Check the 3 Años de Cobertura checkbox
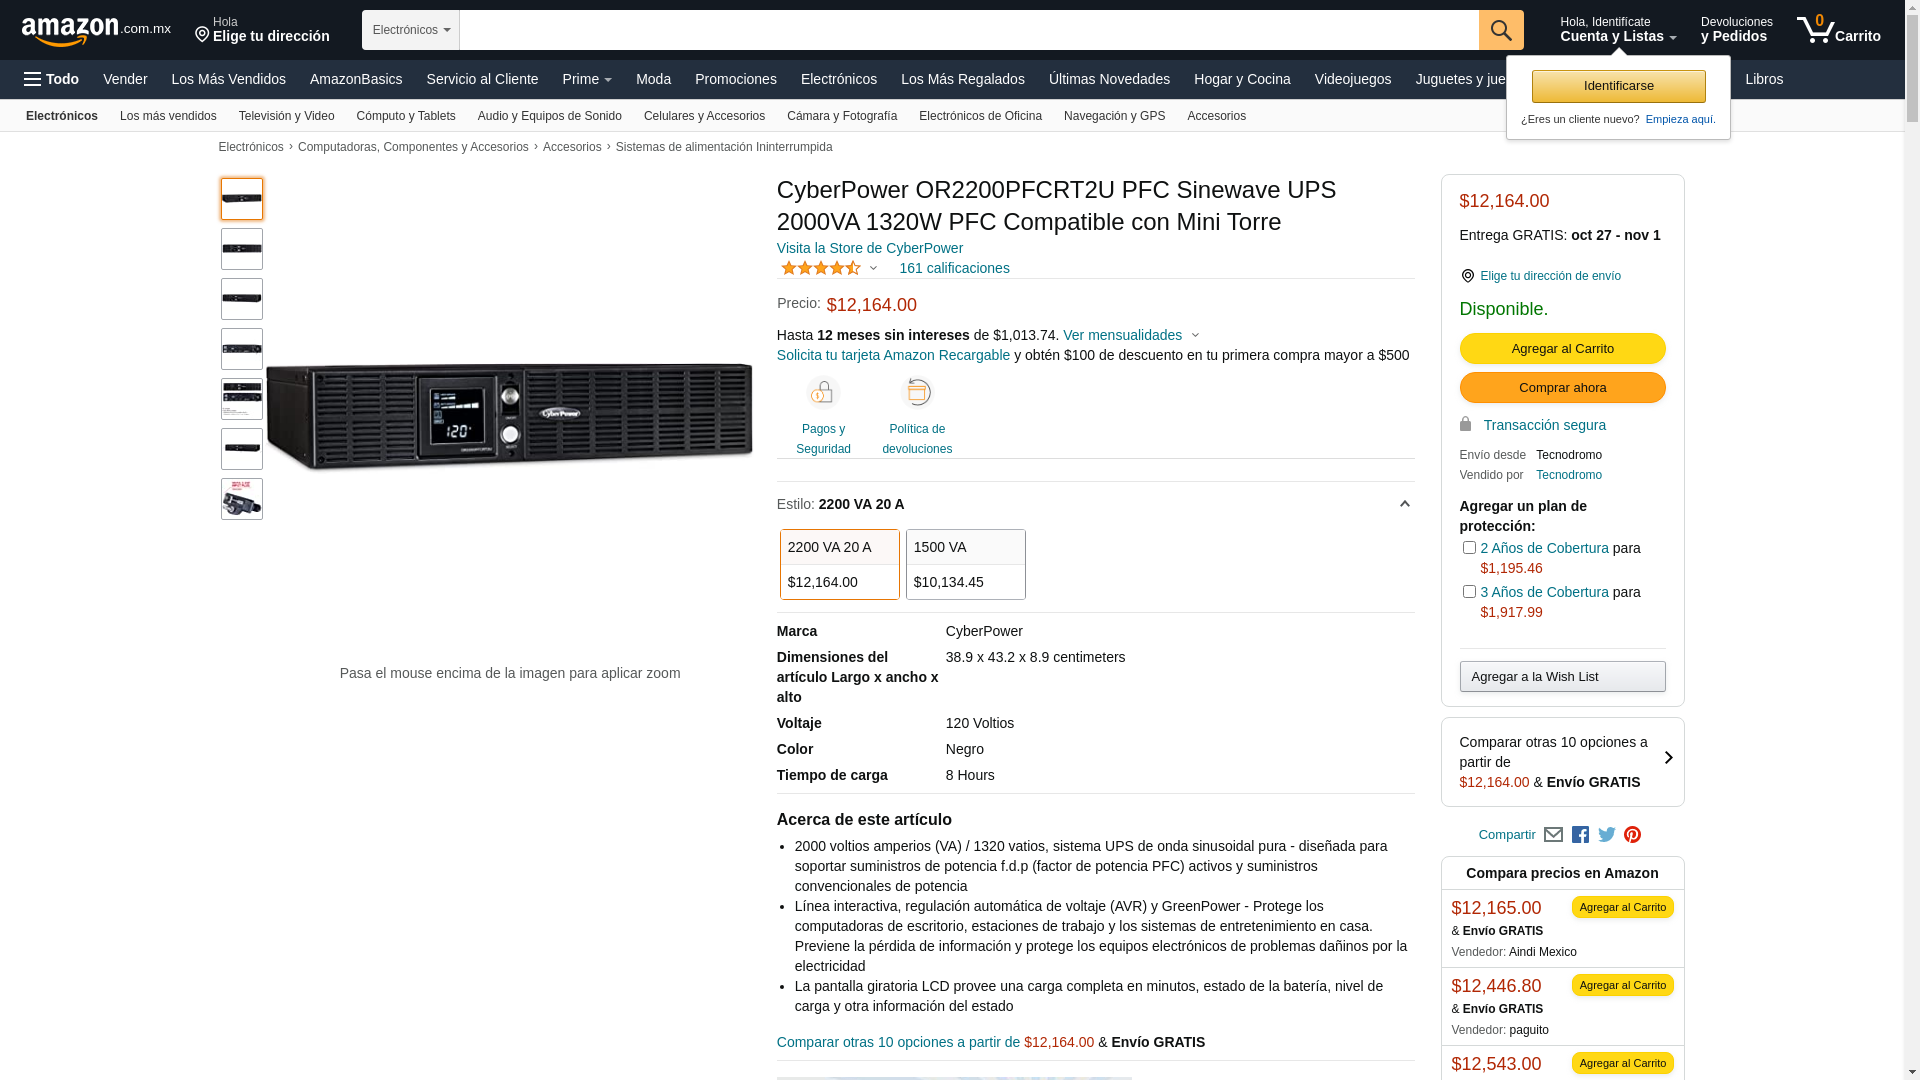 click(1469, 592)
